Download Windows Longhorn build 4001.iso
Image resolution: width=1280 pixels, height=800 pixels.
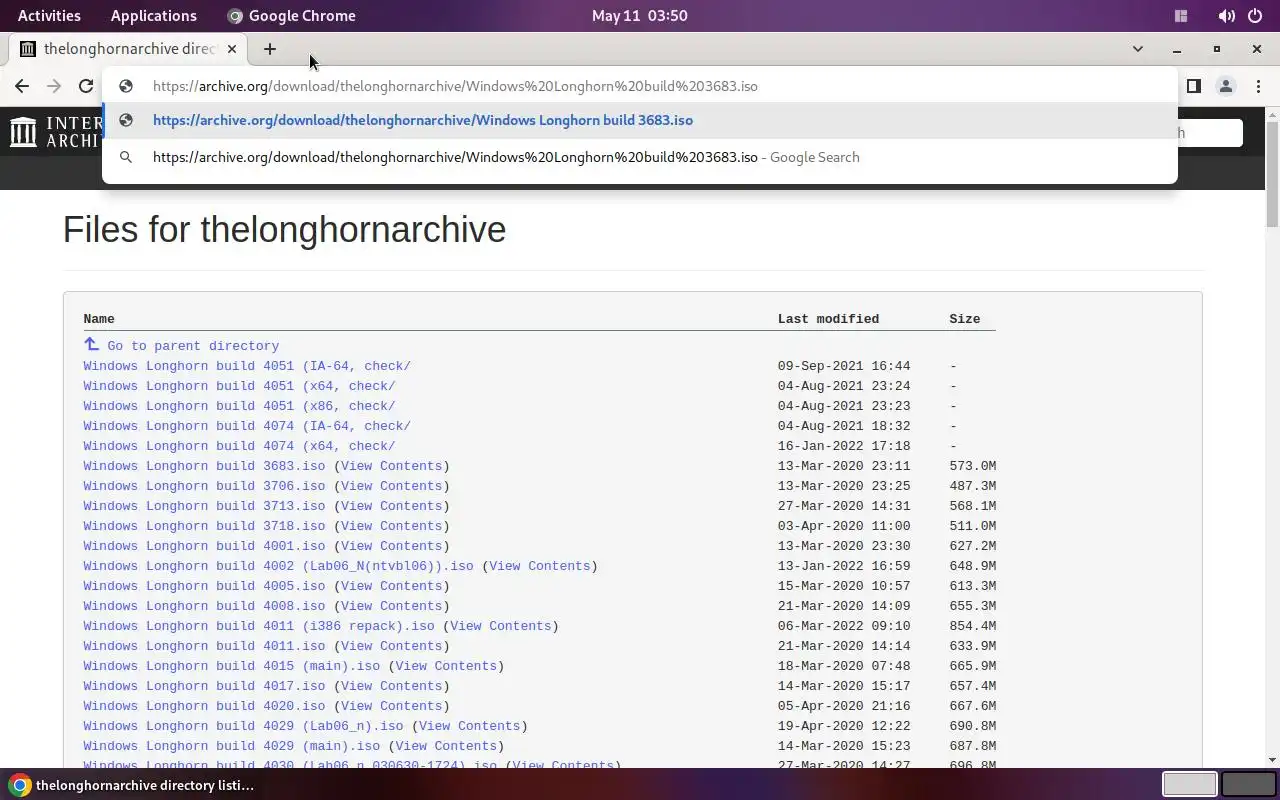point(204,546)
